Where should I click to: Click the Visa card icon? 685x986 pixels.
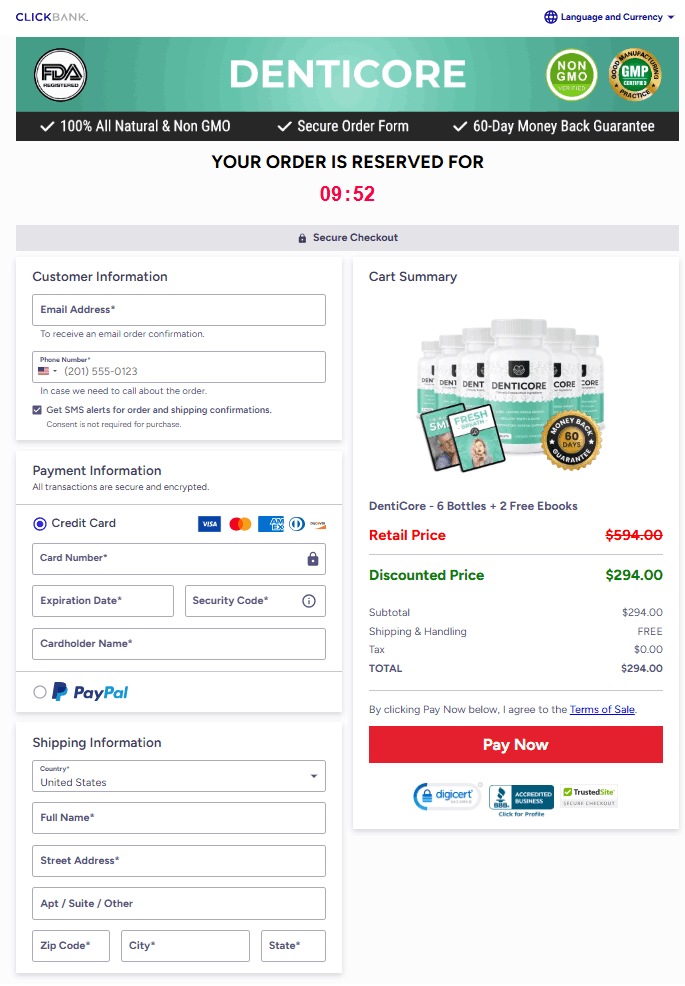209,523
